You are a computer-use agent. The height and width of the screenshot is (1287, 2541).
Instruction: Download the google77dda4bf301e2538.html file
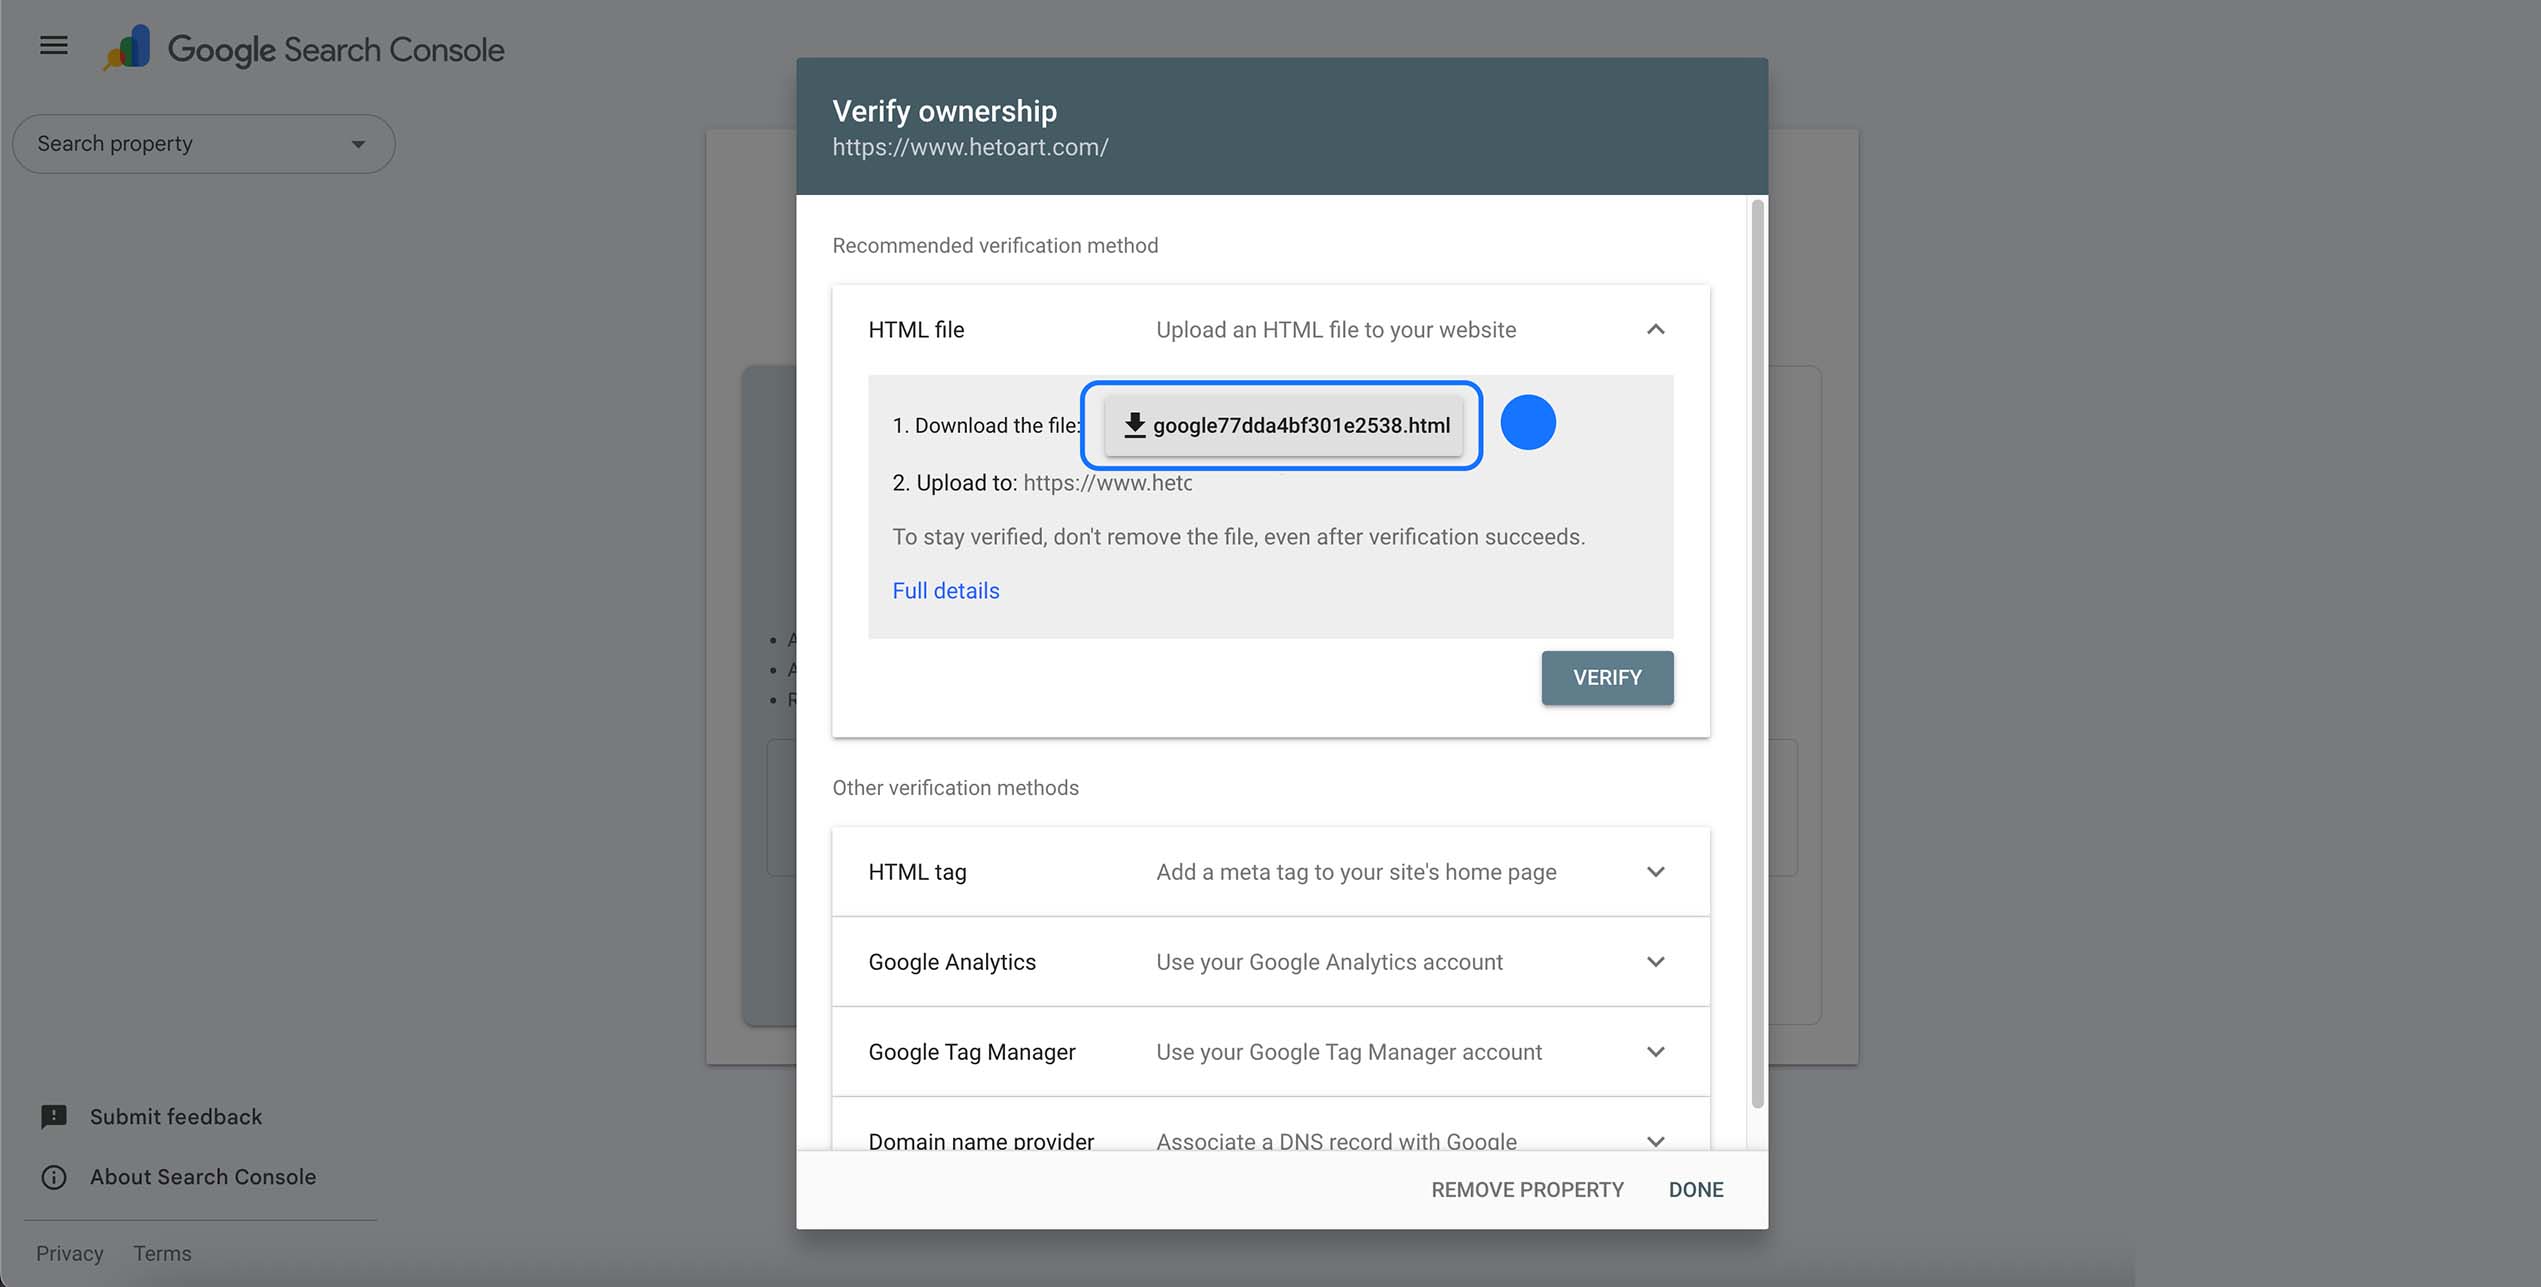click(1283, 424)
